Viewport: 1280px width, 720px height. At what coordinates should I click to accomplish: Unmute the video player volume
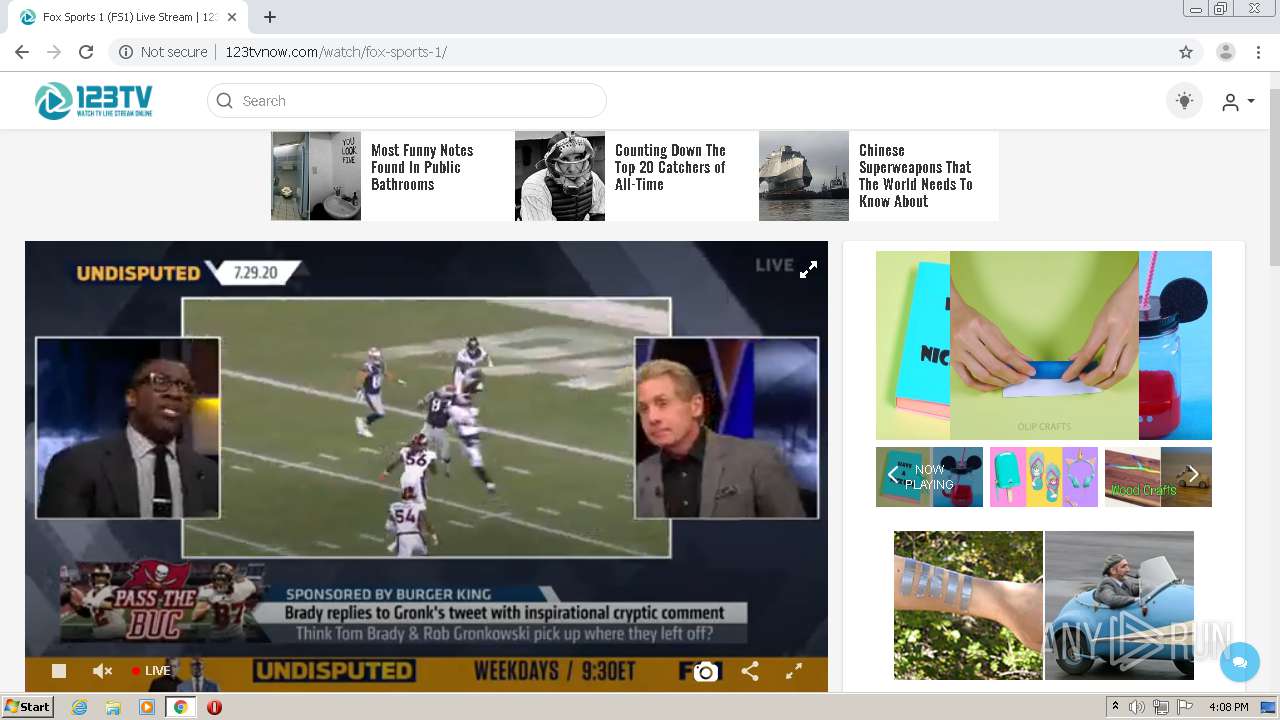(102, 671)
